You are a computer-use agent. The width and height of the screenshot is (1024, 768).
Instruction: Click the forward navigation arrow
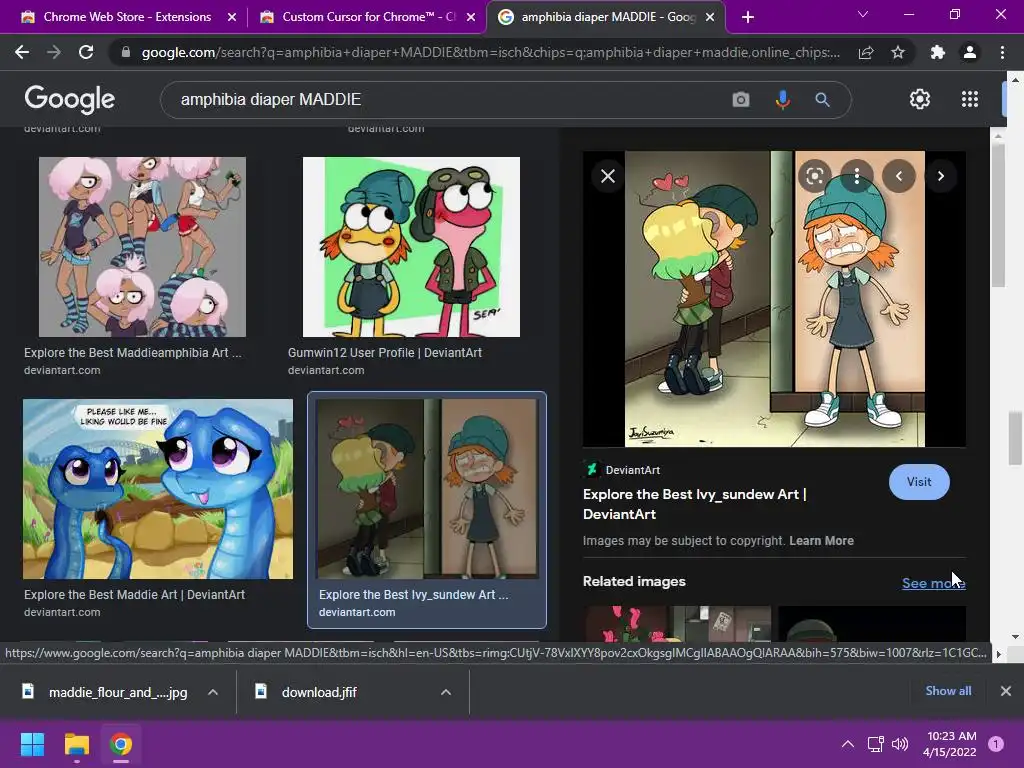(x=54, y=52)
